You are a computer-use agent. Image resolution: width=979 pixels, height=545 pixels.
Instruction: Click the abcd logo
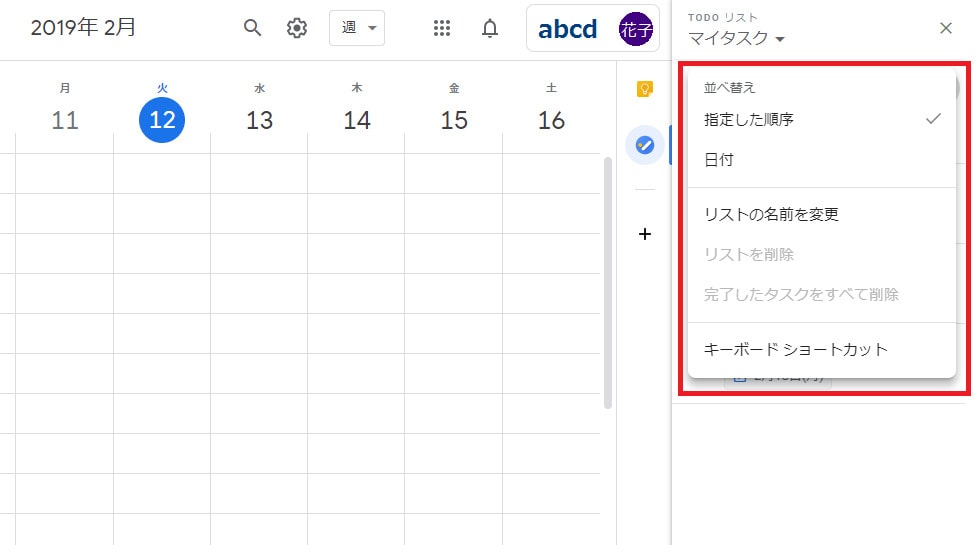[567, 29]
